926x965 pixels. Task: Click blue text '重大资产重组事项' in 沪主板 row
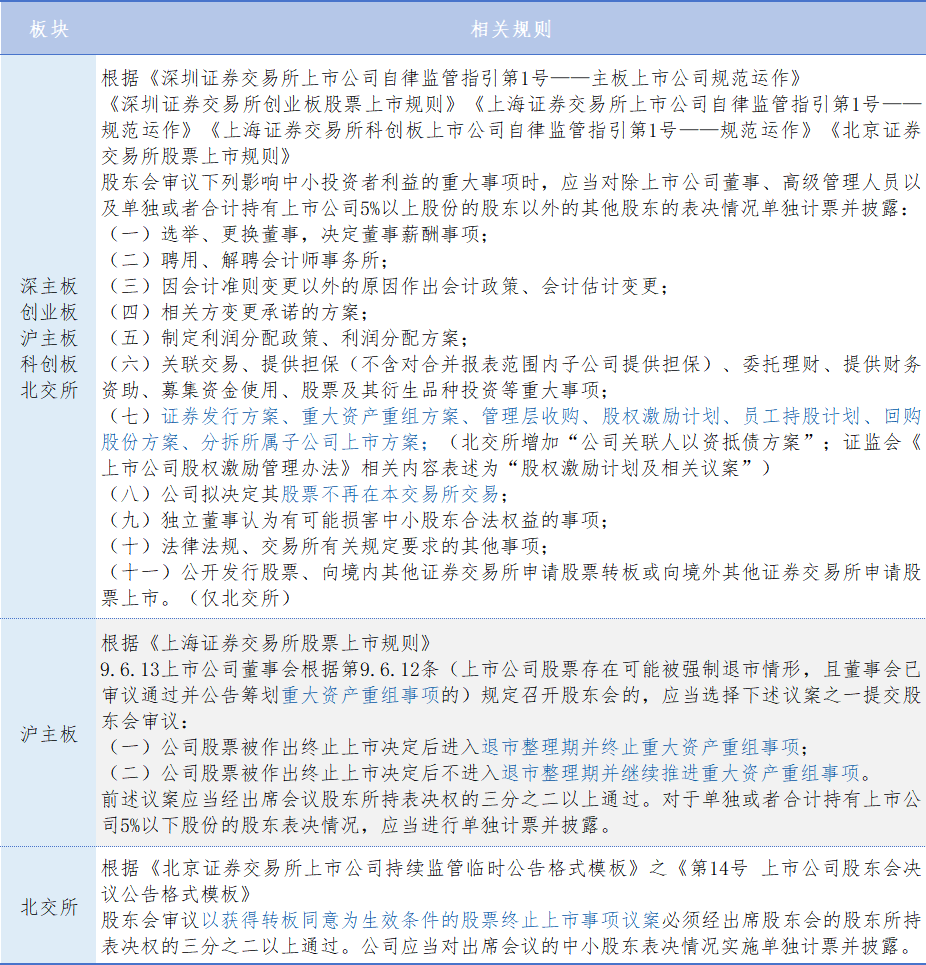[361, 695]
